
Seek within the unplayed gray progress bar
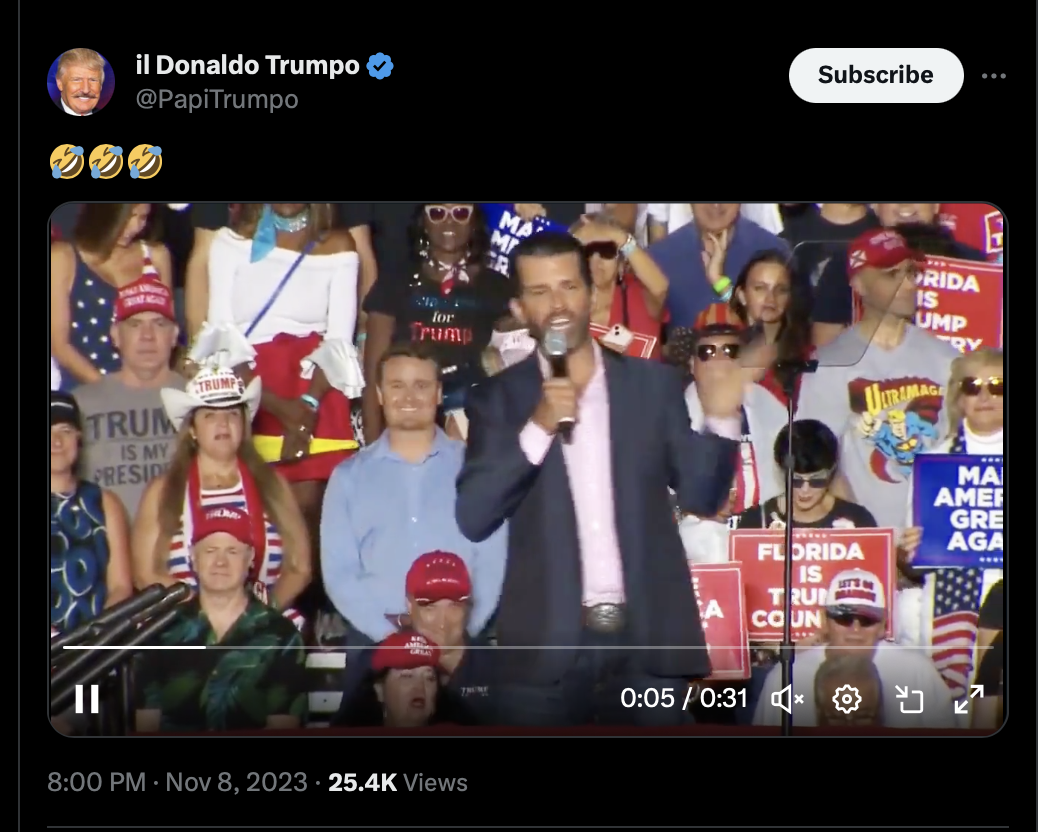pos(600,647)
